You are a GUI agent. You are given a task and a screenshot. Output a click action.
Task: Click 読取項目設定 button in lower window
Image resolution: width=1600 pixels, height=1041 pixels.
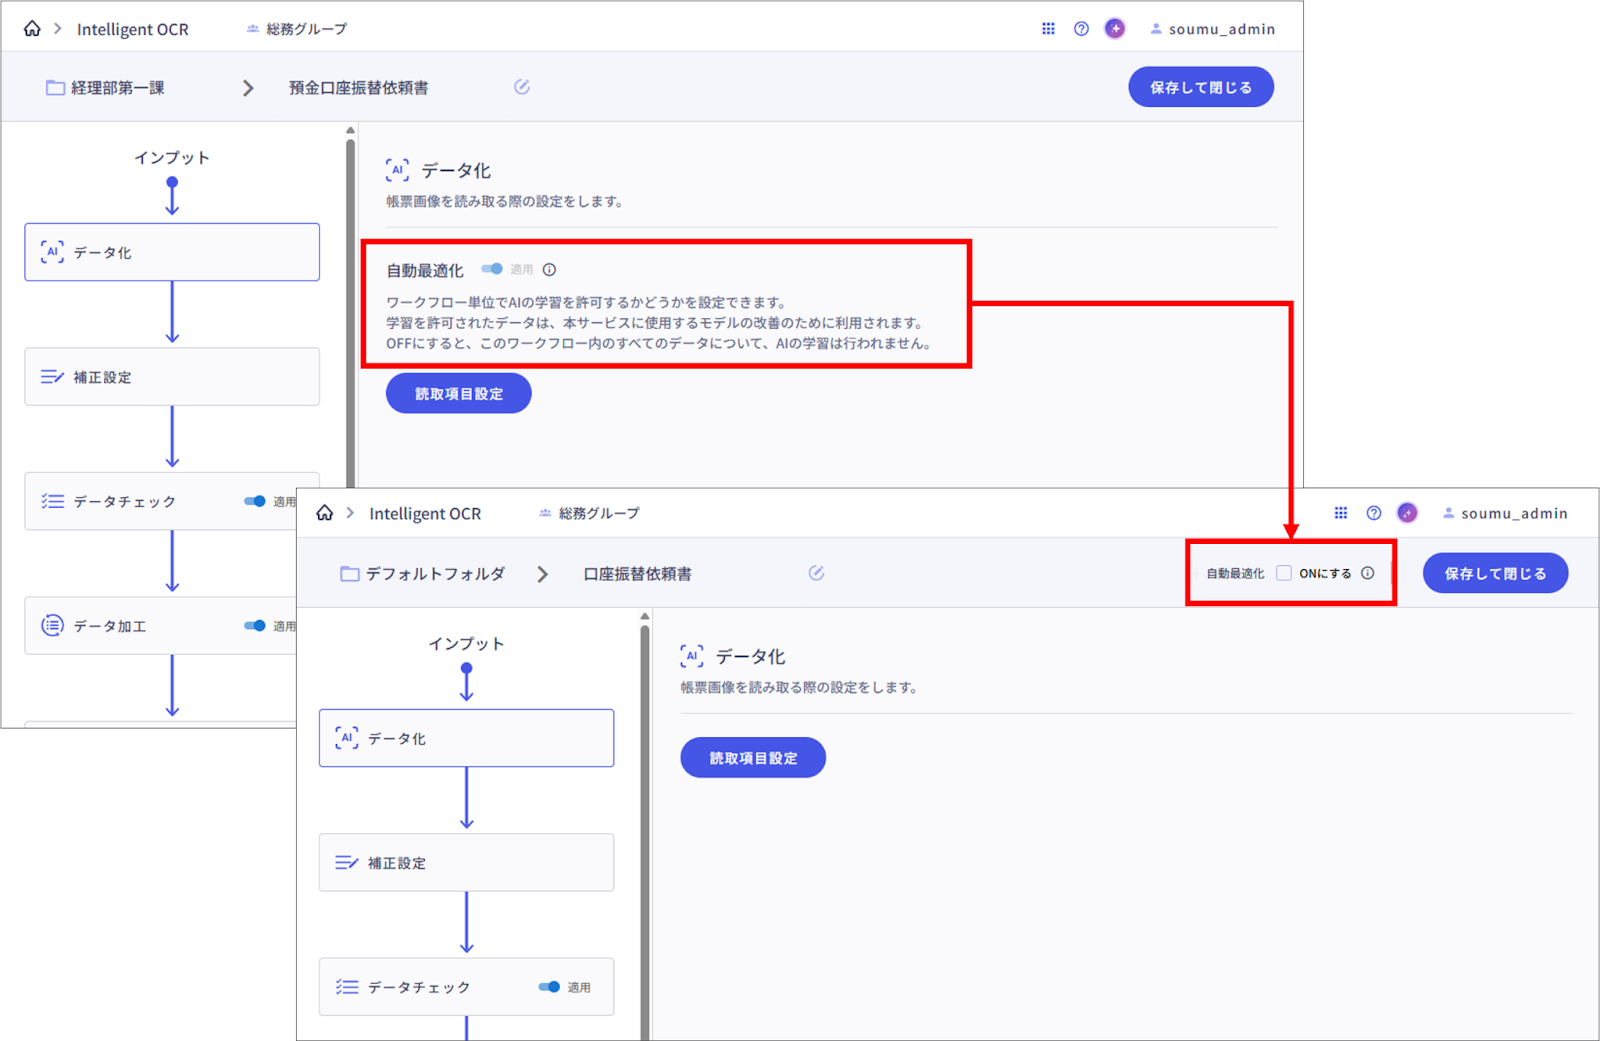point(753,758)
